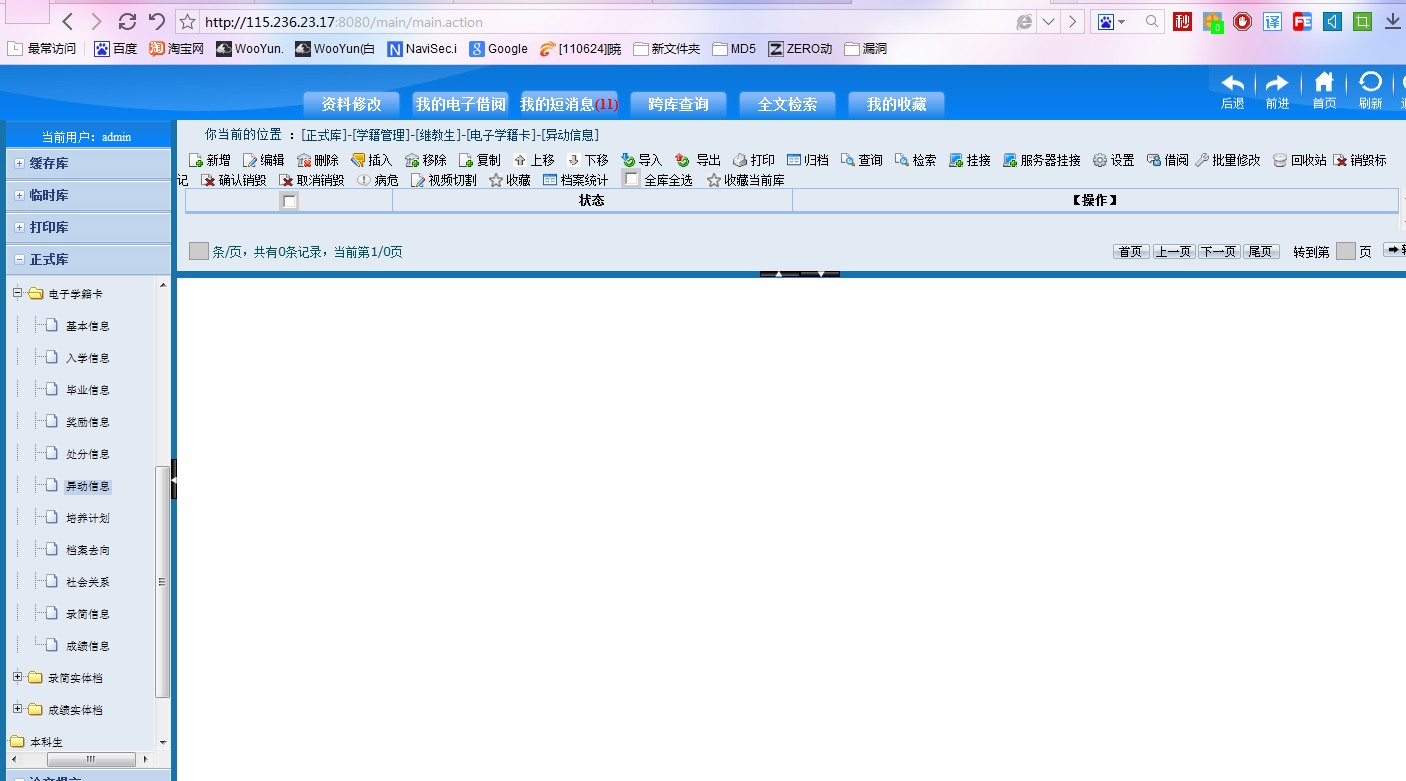
Task: Open the 资料修改 tab
Action: [352, 104]
